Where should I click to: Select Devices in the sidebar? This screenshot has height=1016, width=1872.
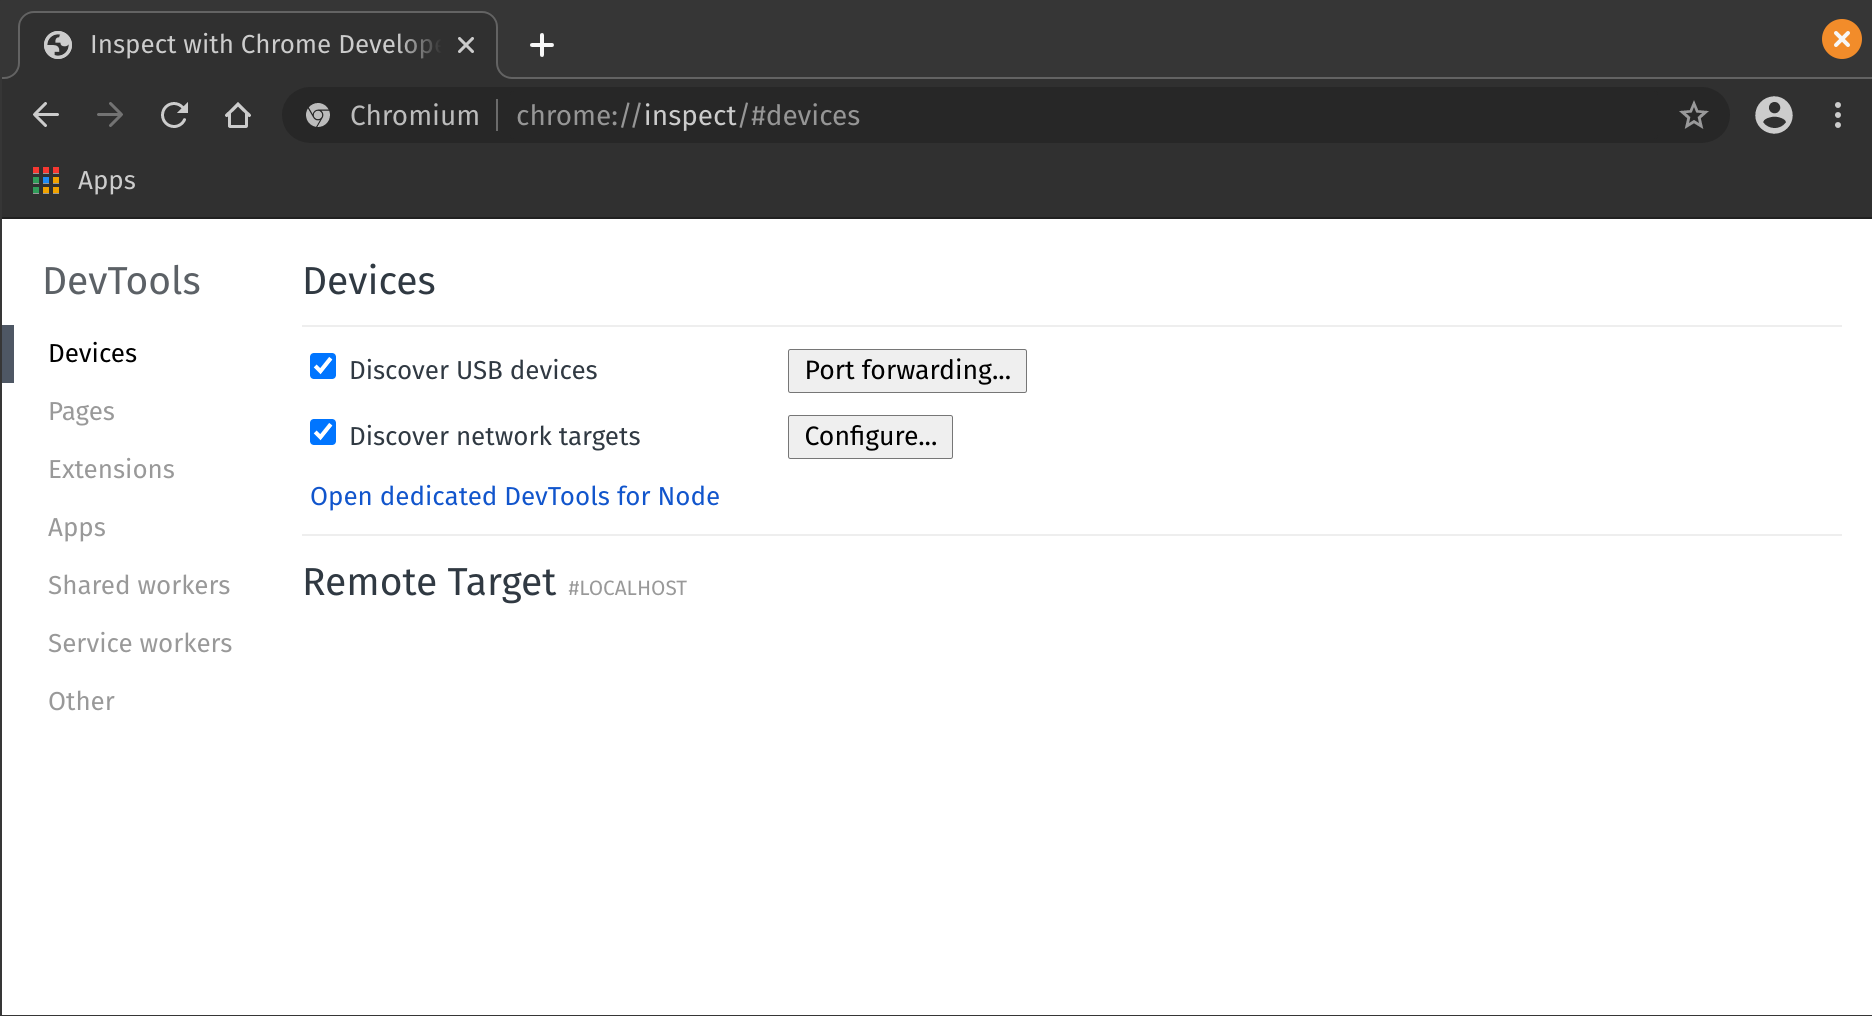tap(93, 353)
